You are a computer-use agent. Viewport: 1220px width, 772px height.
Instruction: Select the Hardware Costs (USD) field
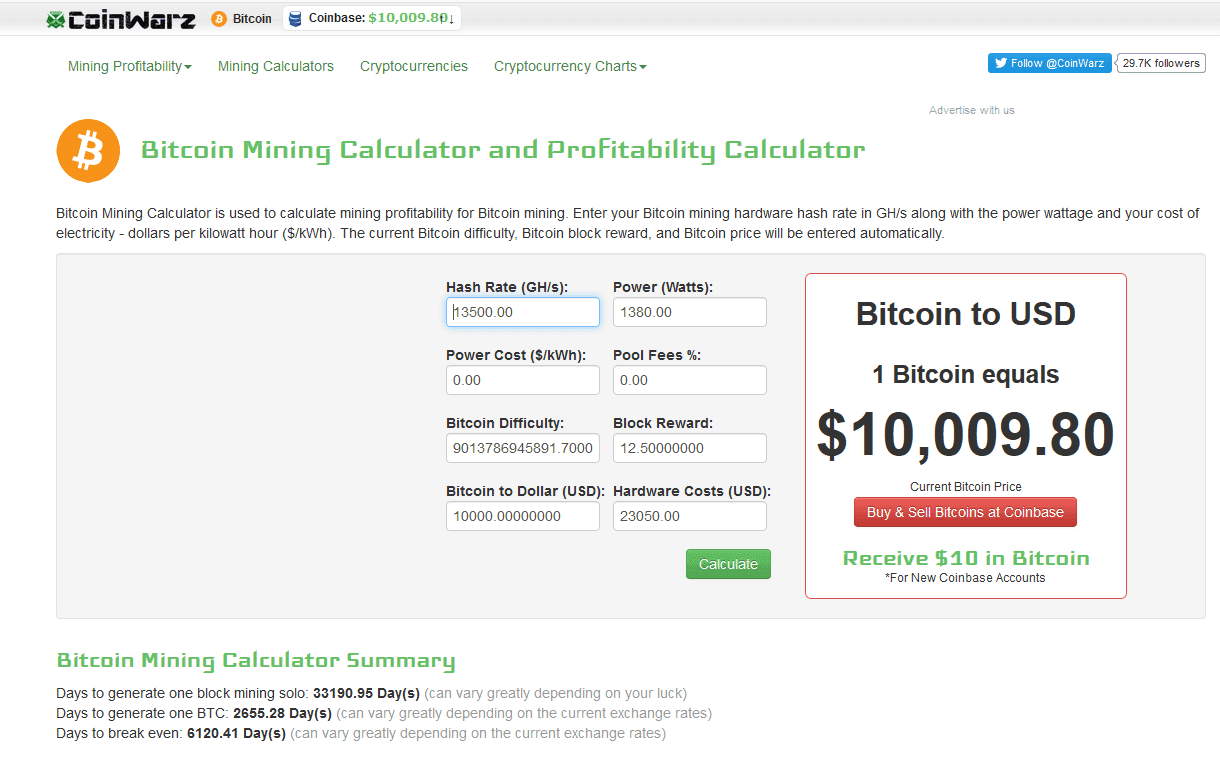tap(689, 516)
